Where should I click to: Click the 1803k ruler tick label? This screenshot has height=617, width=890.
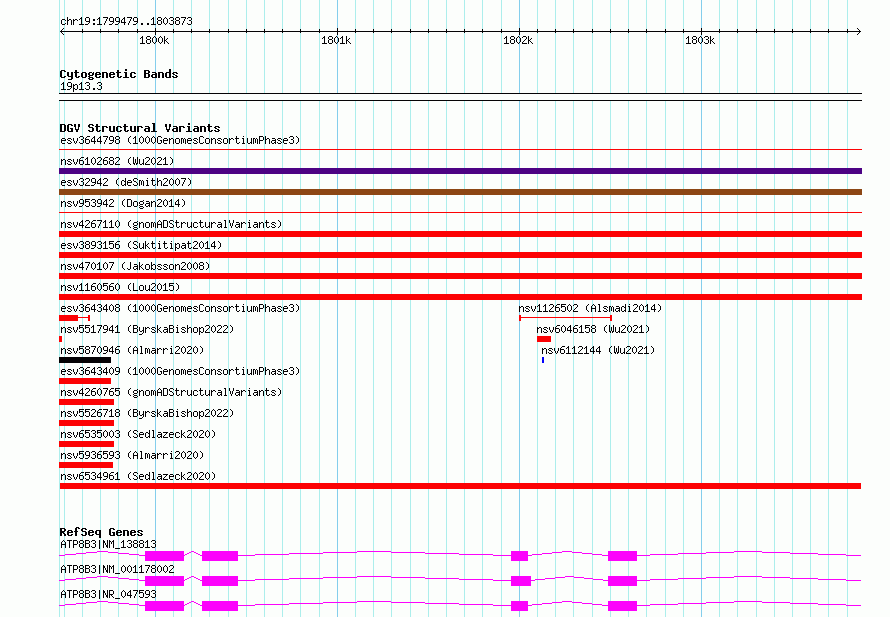point(700,40)
